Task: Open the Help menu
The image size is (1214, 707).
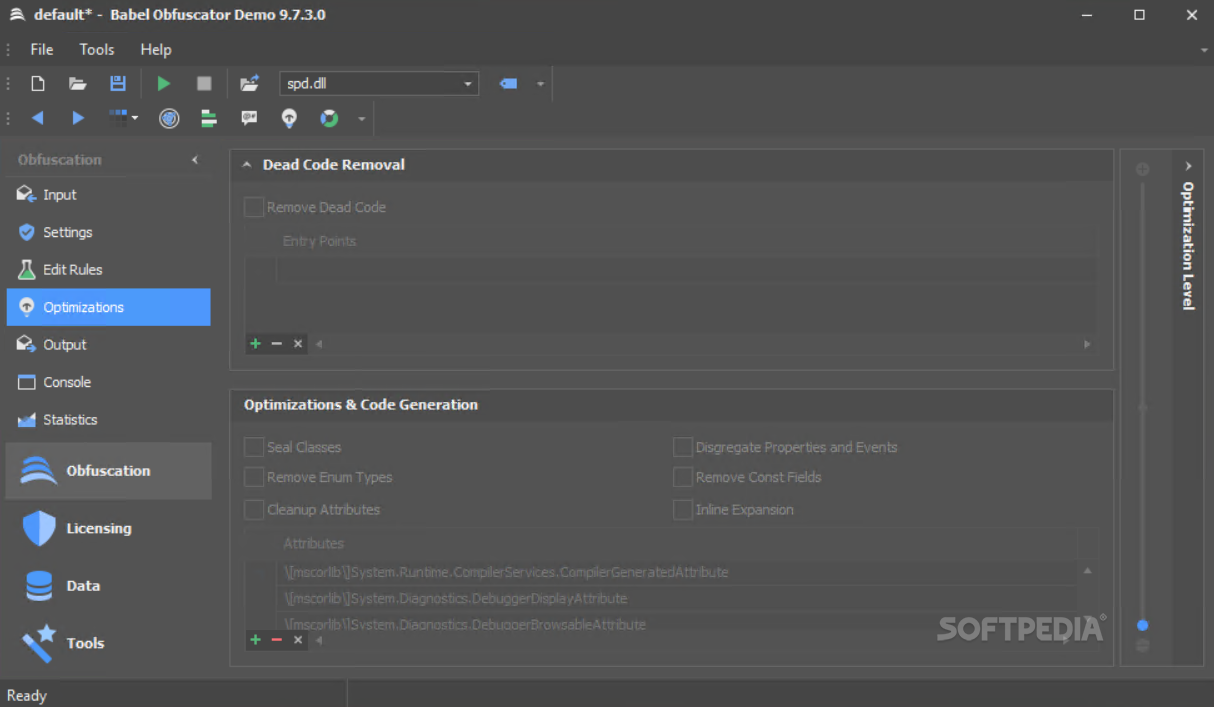Action: [x=155, y=49]
